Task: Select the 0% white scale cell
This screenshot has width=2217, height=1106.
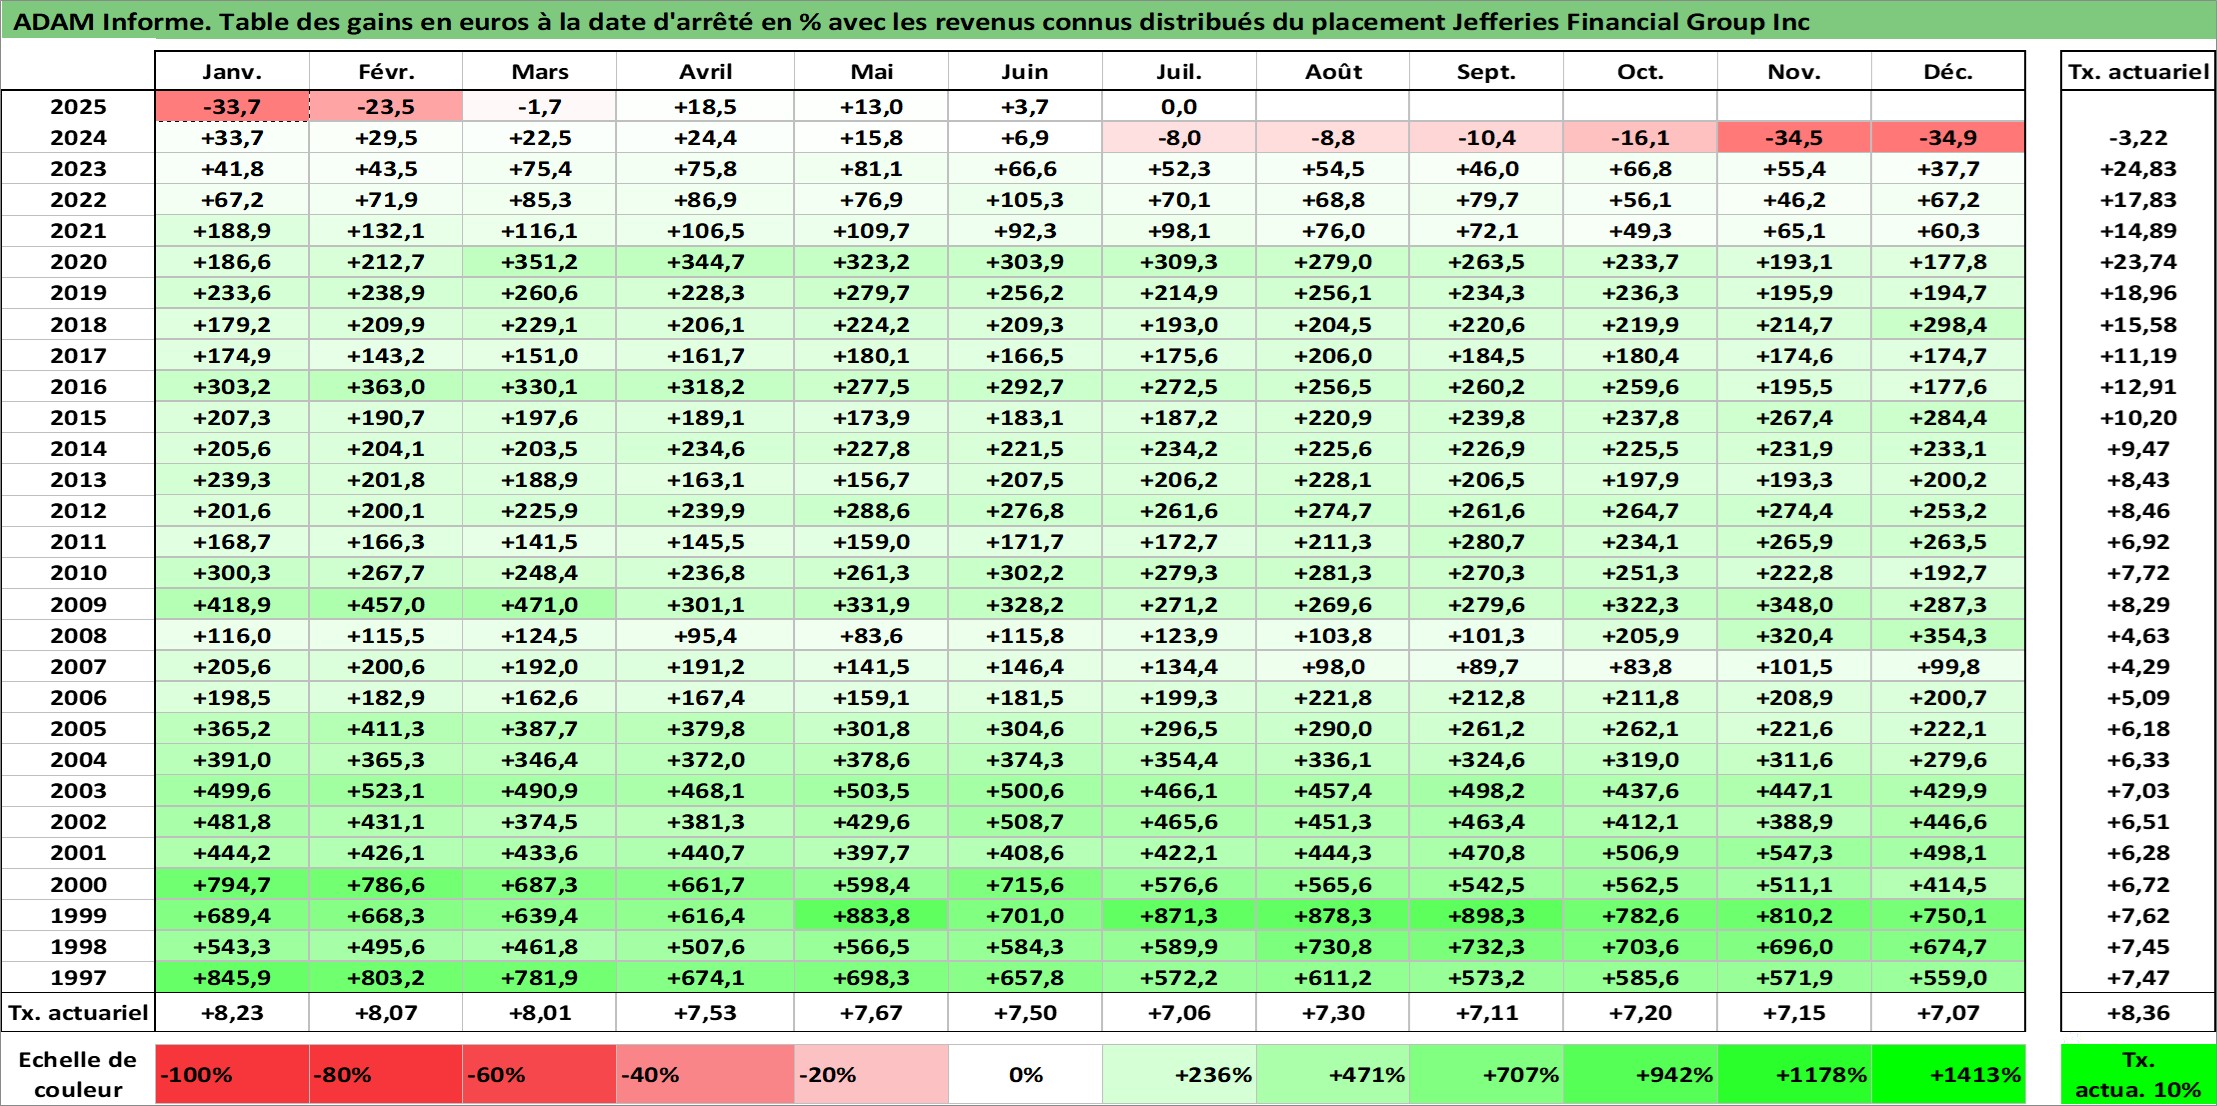Action: pos(1025,1075)
